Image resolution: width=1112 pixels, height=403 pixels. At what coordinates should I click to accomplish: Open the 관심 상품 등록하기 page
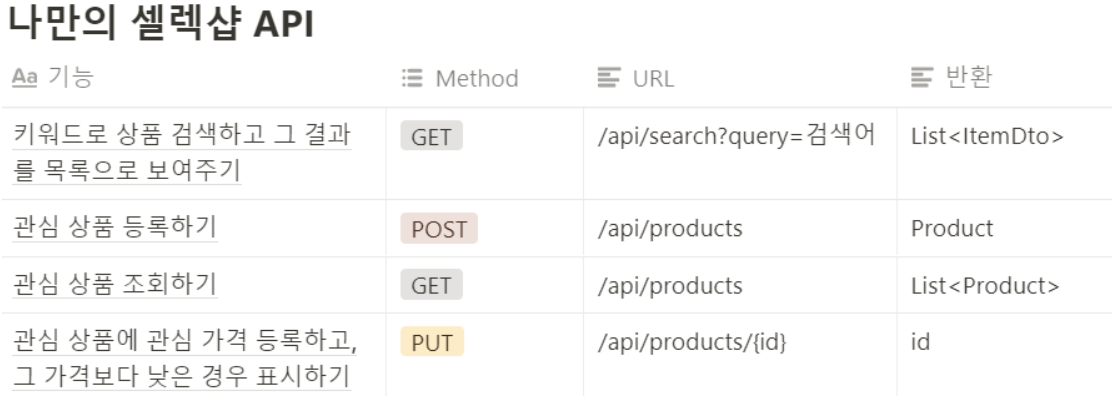coord(115,227)
